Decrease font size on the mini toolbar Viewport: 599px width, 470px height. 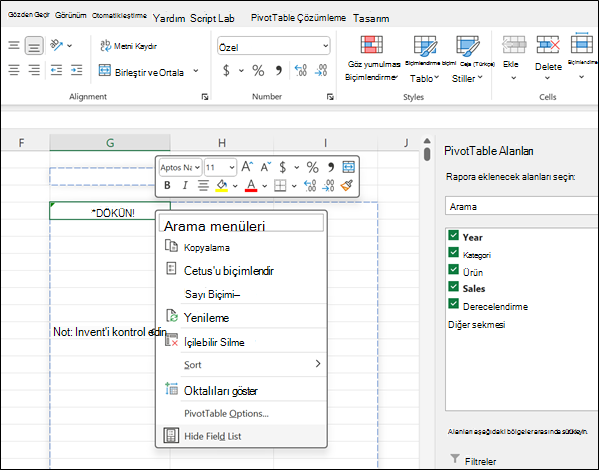tap(266, 167)
